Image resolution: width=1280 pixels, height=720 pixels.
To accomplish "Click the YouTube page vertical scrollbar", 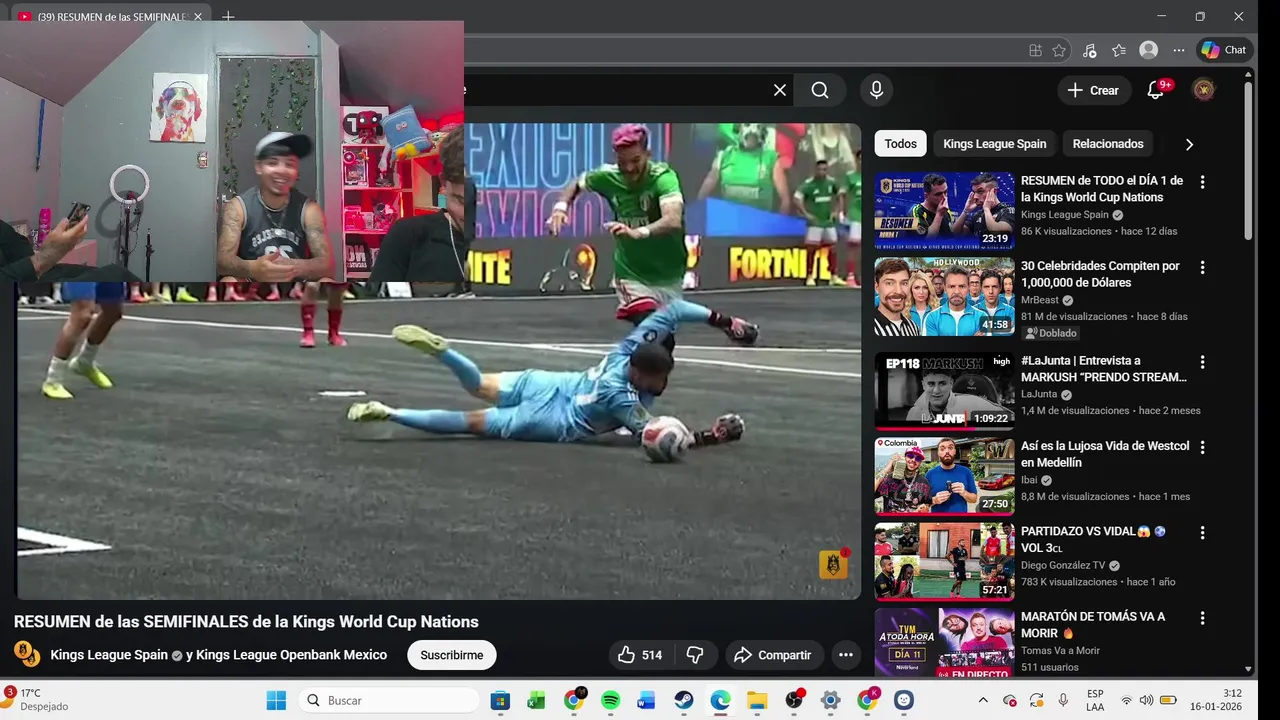I will [x=1248, y=160].
